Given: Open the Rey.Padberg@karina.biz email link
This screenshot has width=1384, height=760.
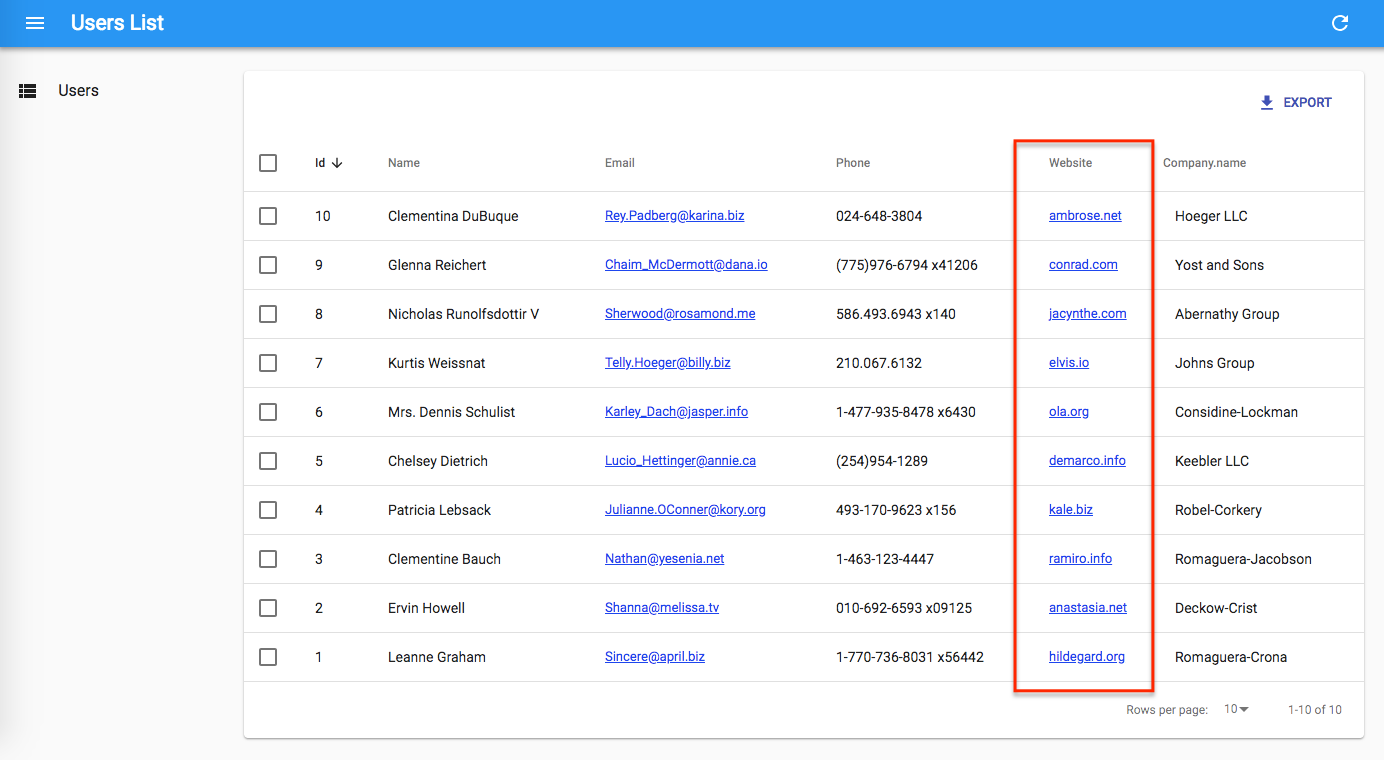Looking at the screenshot, I should click(675, 216).
